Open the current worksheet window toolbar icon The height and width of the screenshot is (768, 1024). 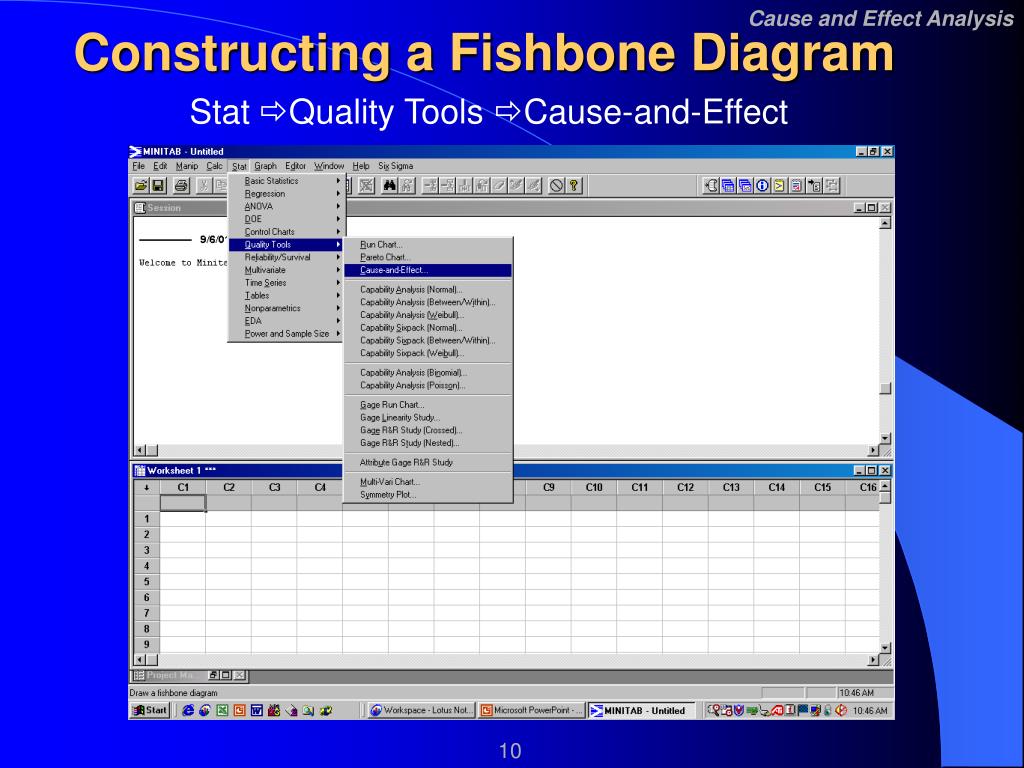pos(728,185)
